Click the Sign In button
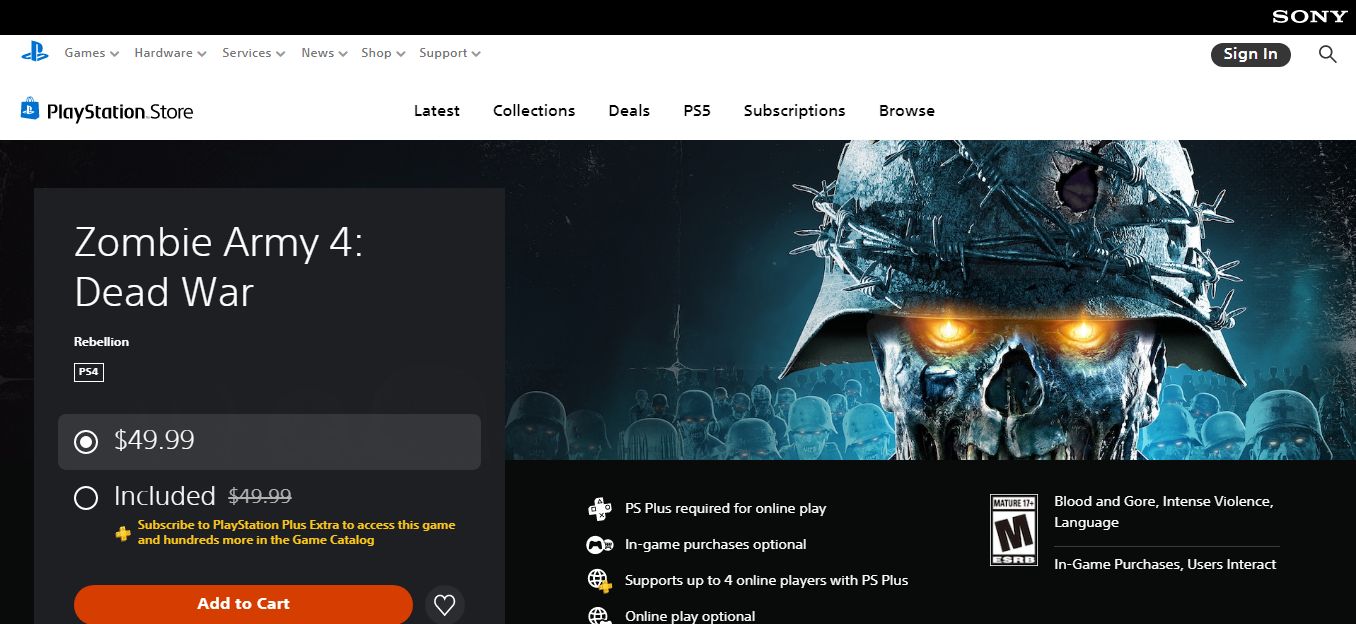1356x624 pixels. tap(1250, 54)
